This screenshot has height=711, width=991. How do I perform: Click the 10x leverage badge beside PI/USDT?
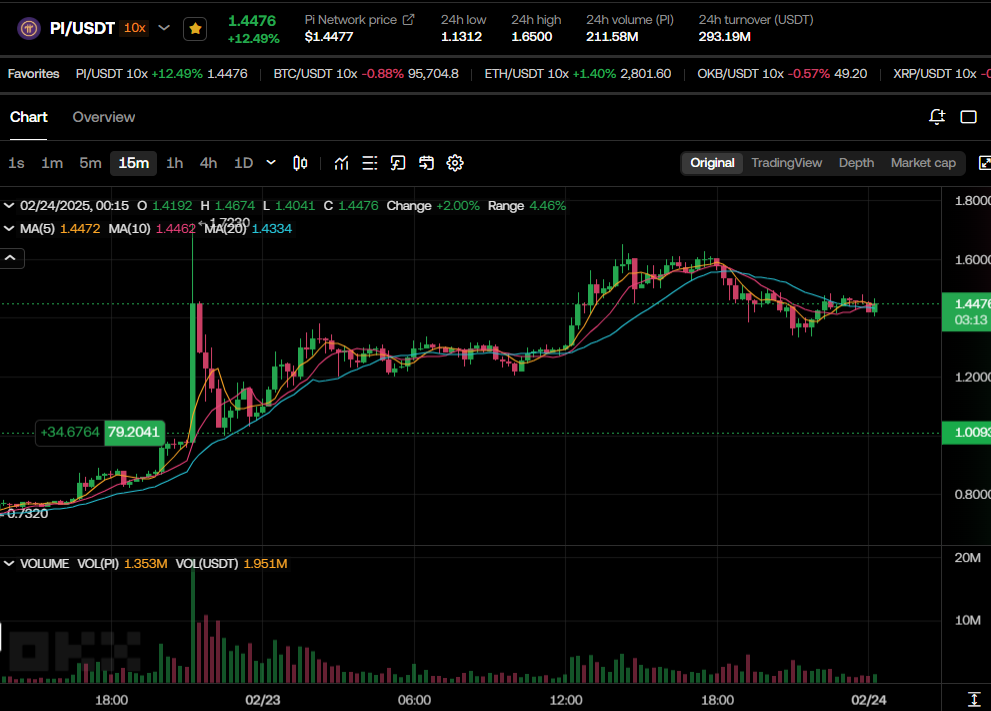(135, 28)
